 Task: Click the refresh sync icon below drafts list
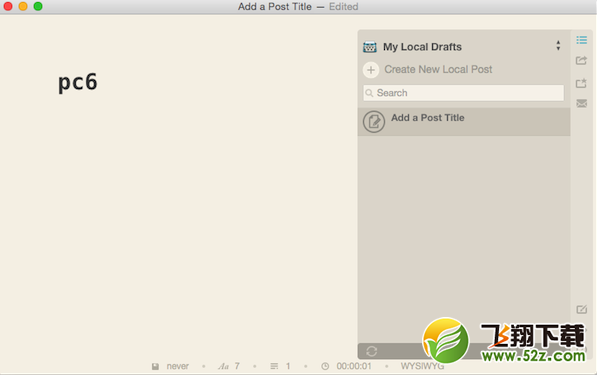(372, 351)
